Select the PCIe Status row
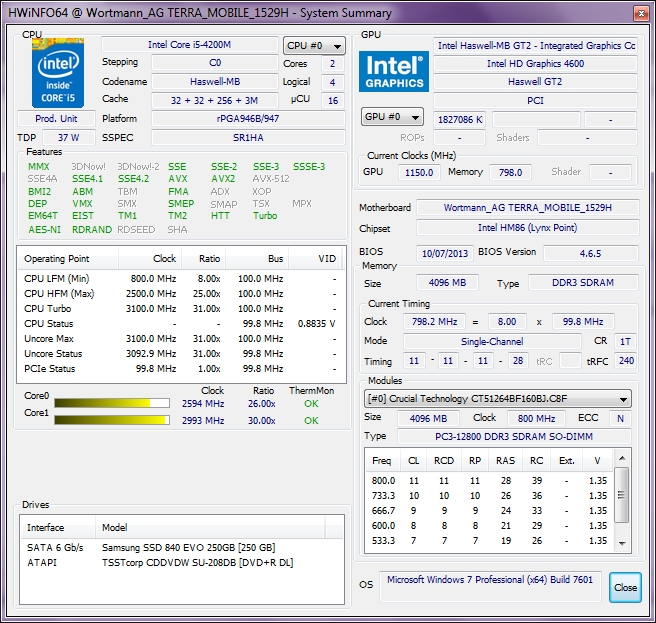 coord(181,369)
